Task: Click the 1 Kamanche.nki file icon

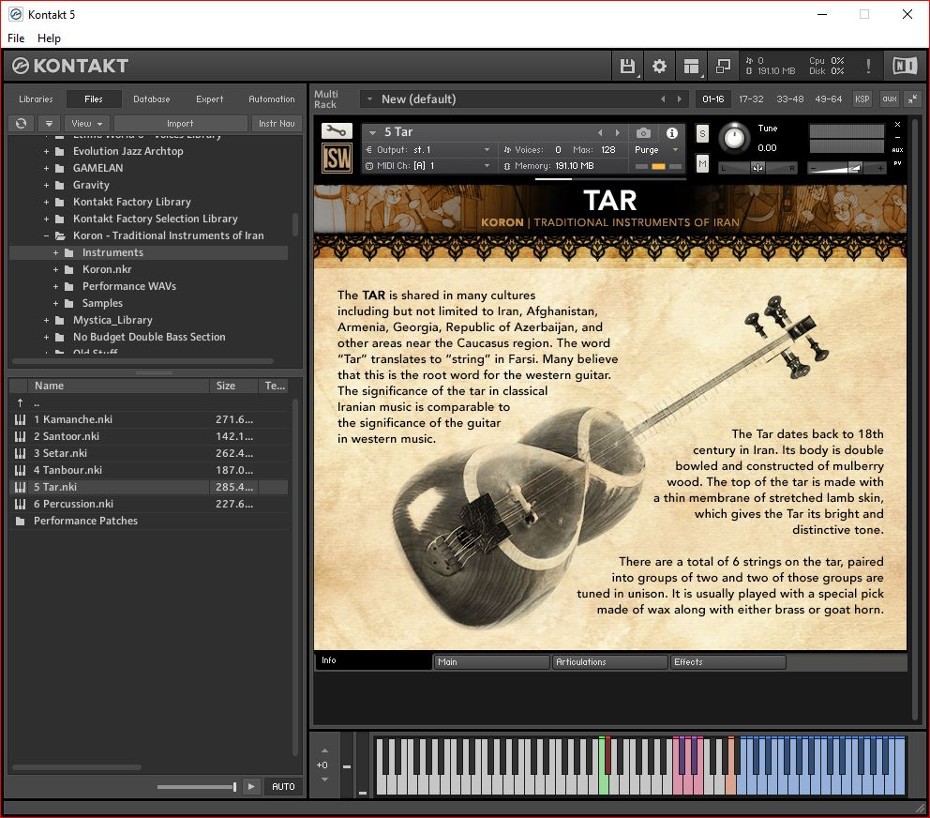Action: pos(20,419)
